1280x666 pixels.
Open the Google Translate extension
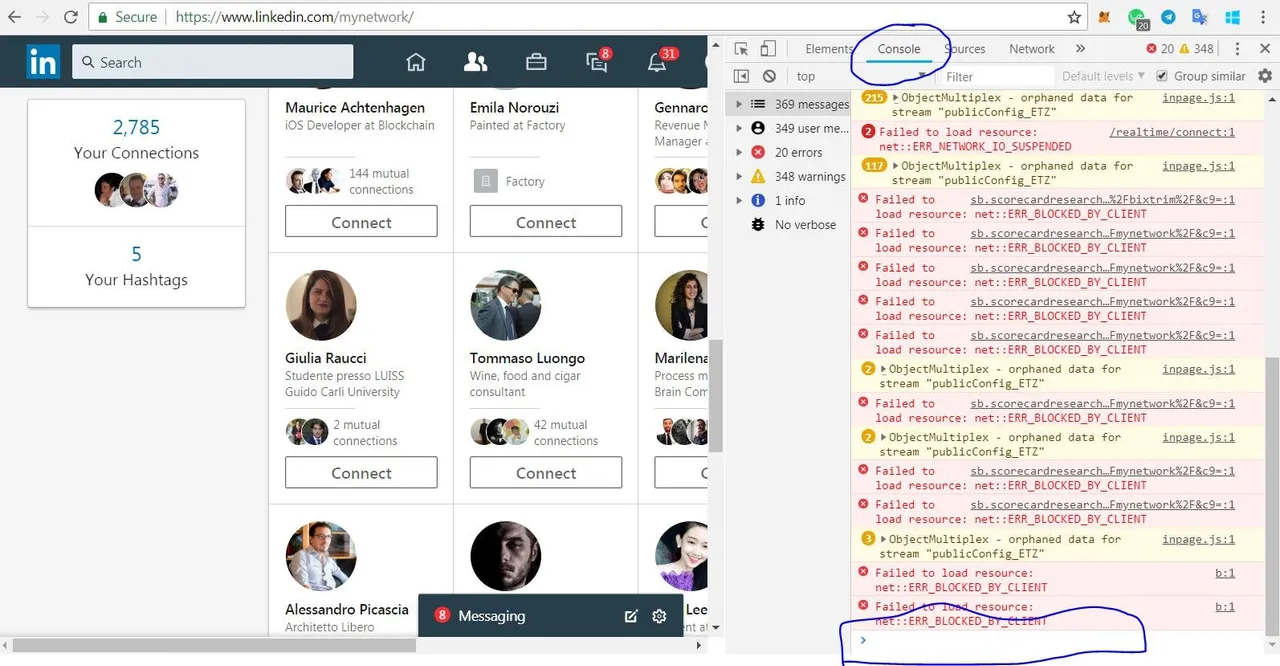1200,17
